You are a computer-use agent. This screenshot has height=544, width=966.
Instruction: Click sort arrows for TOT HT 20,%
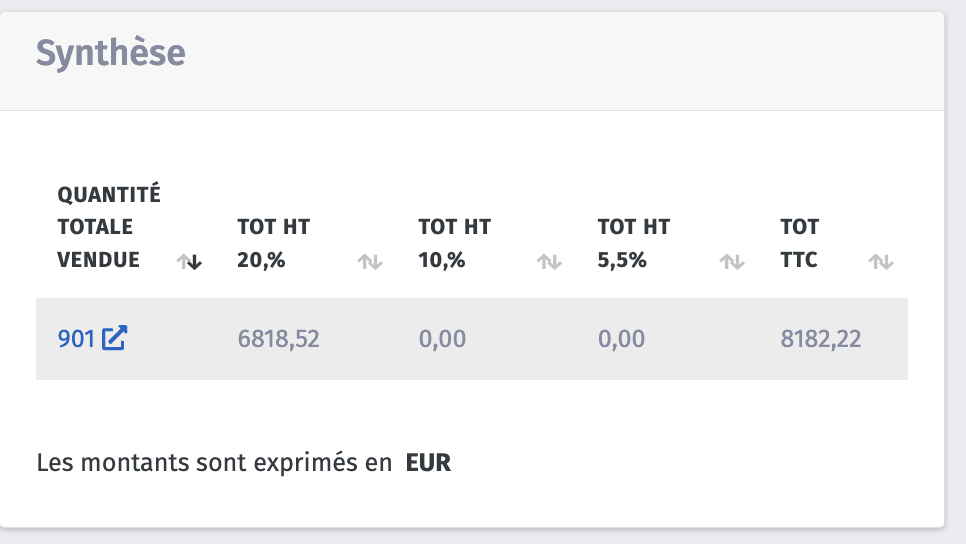click(370, 262)
